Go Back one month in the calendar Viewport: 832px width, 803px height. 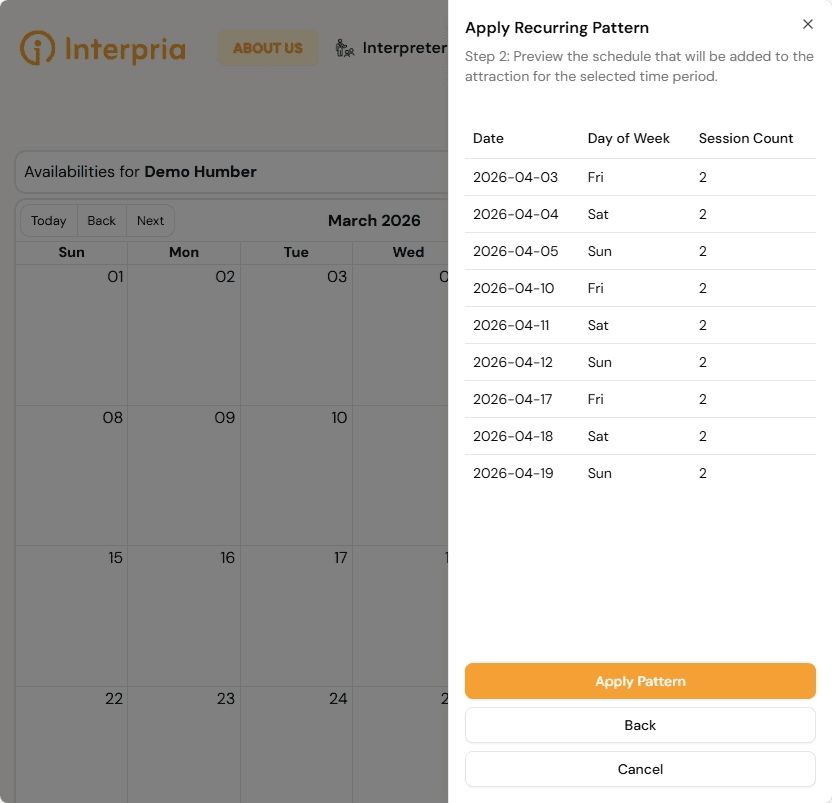[x=101, y=220]
